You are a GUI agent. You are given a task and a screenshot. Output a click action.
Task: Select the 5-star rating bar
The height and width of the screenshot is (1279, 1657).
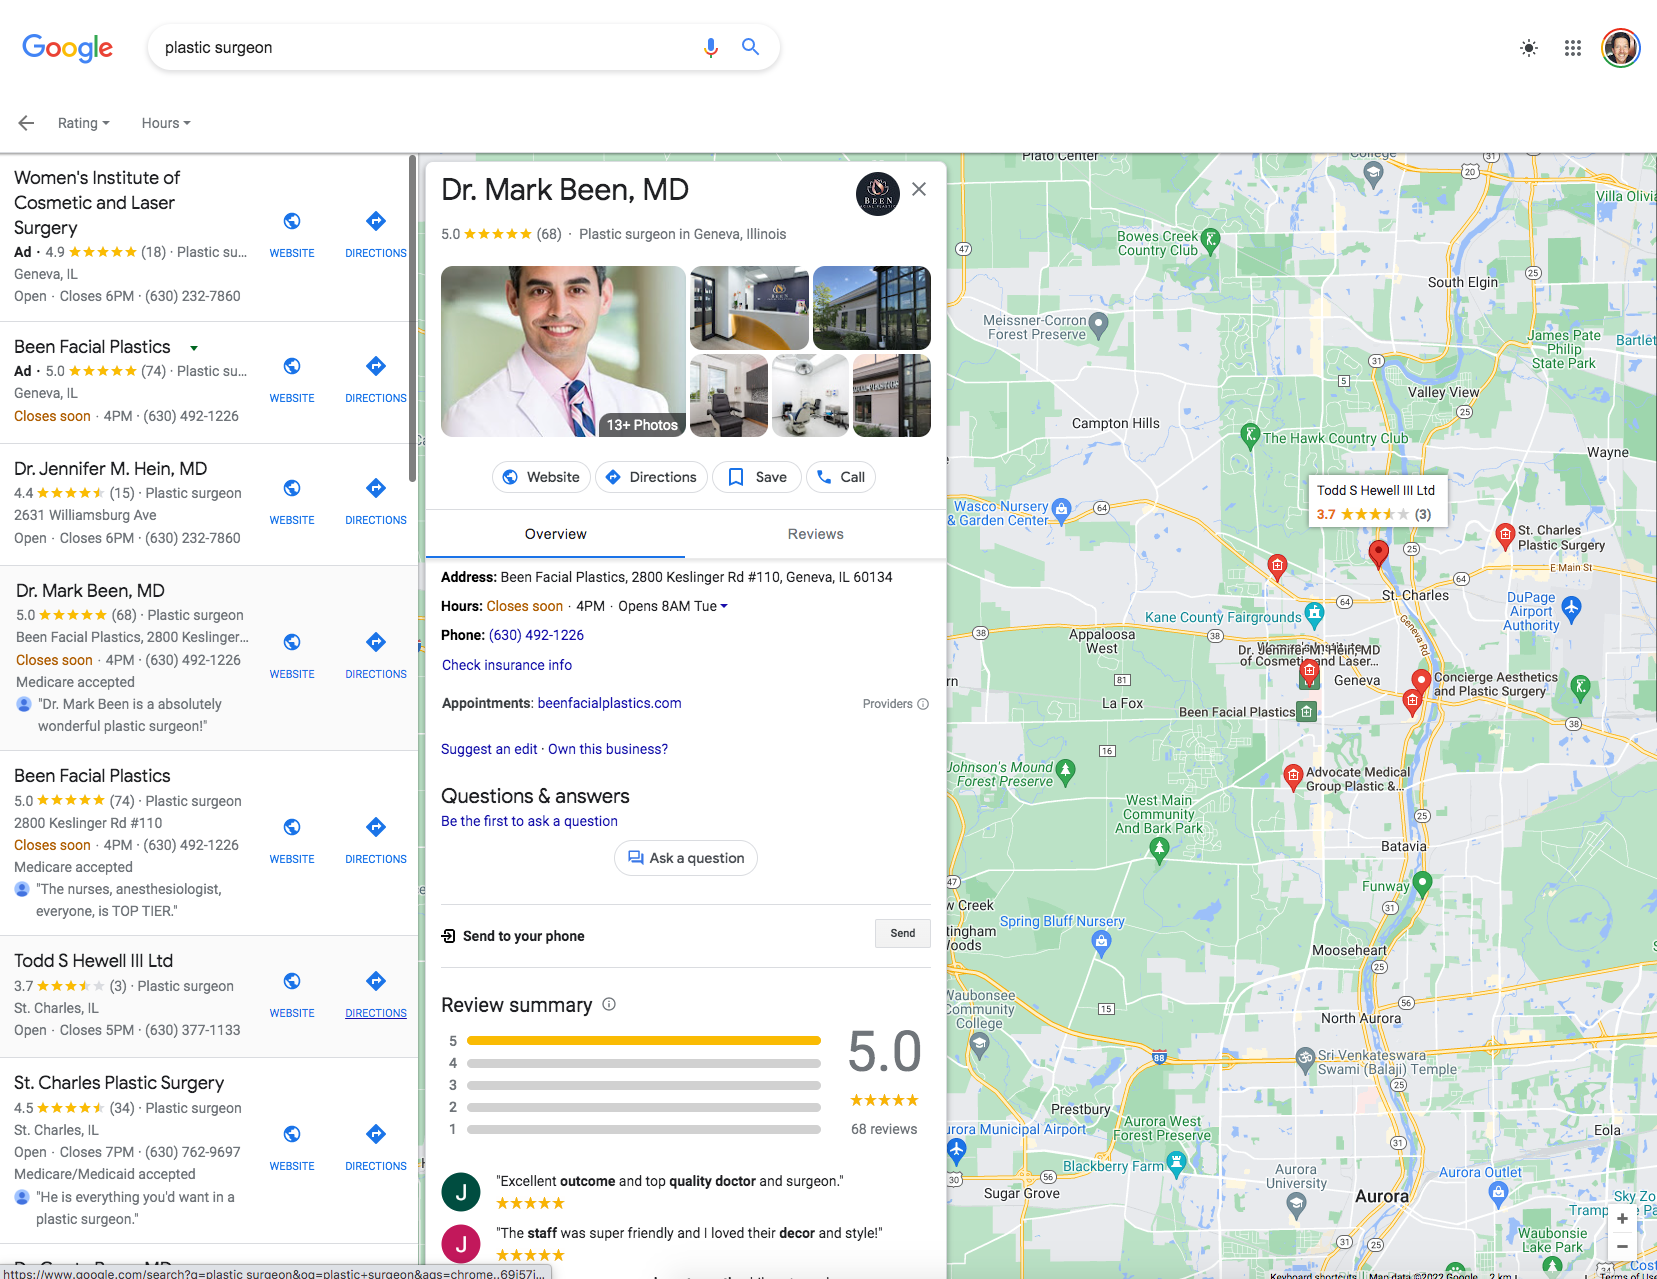(x=644, y=1041)
